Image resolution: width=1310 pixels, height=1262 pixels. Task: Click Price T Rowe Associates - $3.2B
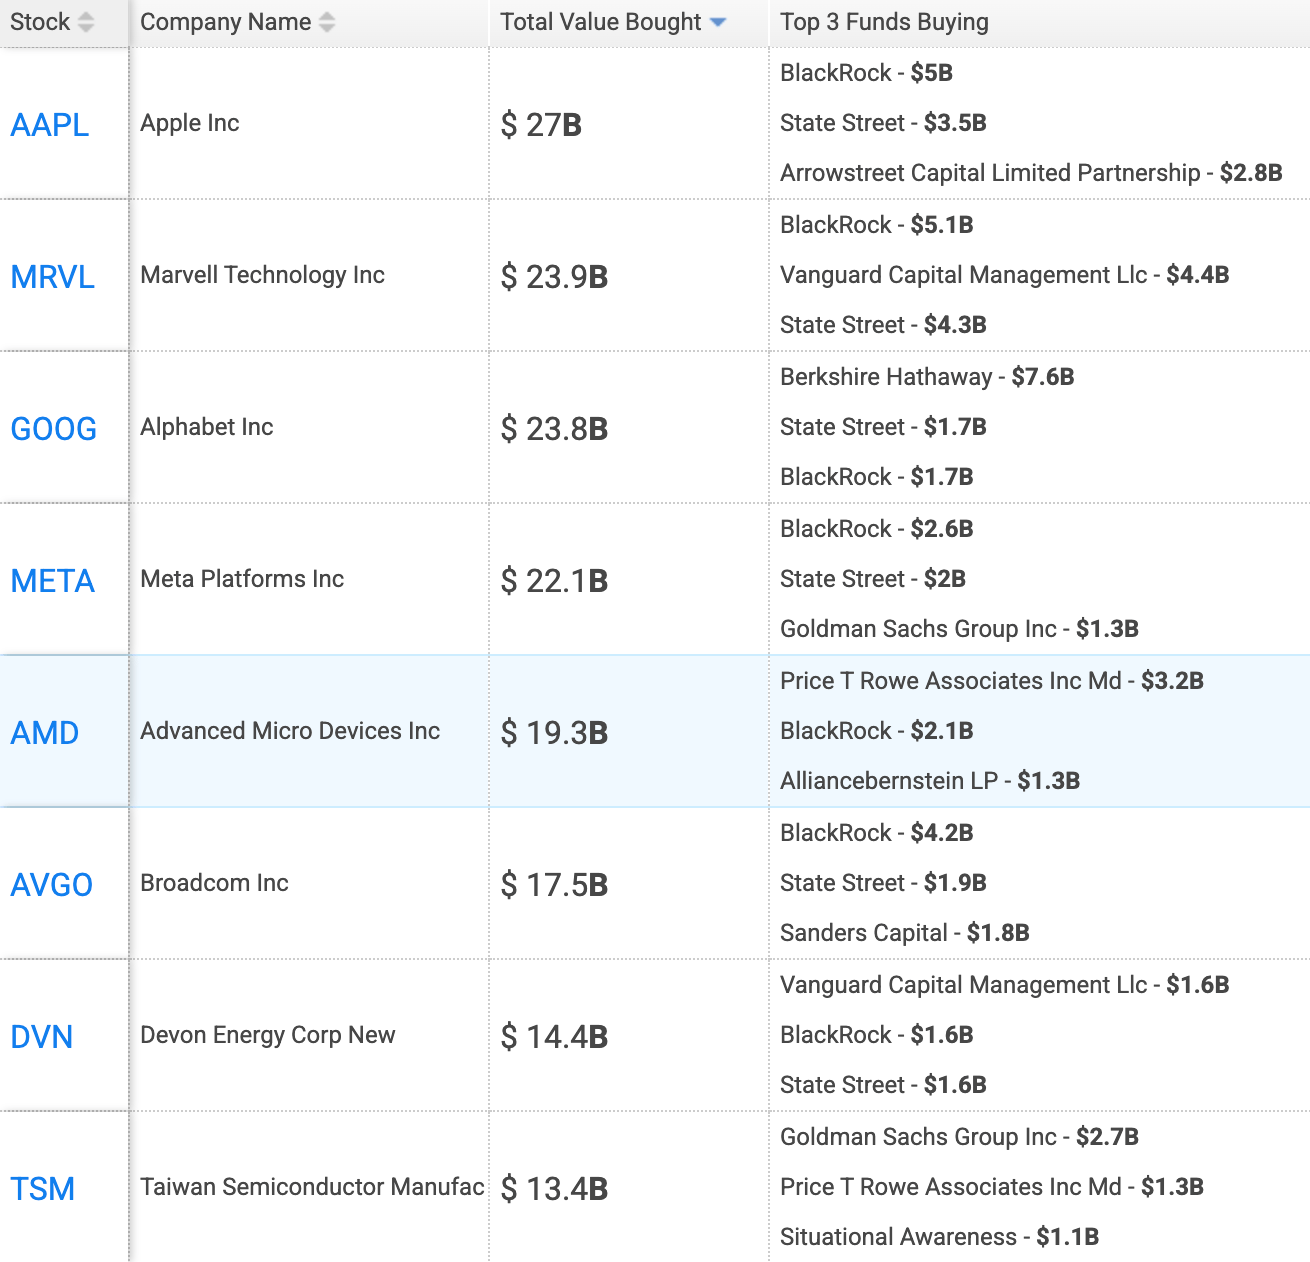tap(992, 681)
